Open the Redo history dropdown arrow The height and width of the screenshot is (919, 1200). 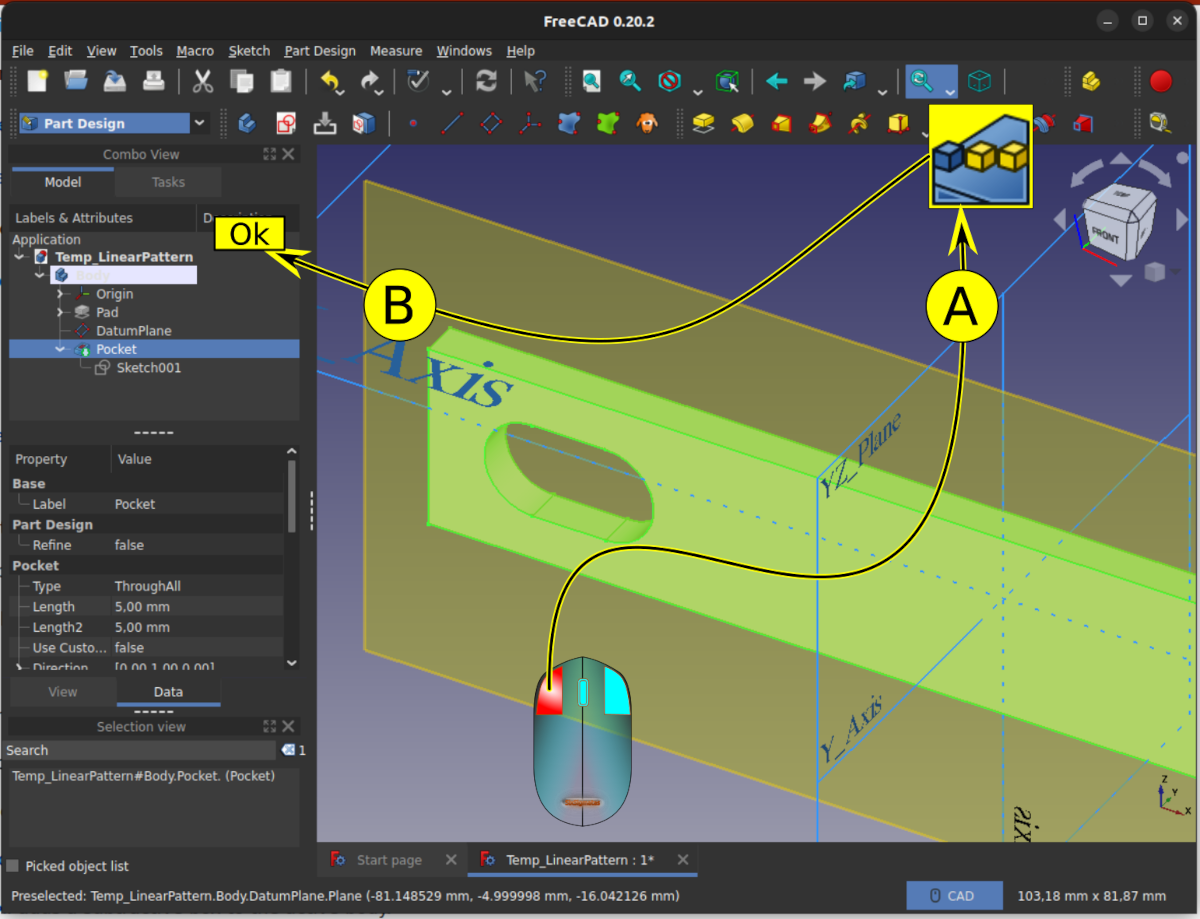pyautogui.click(x=381, y=92)
